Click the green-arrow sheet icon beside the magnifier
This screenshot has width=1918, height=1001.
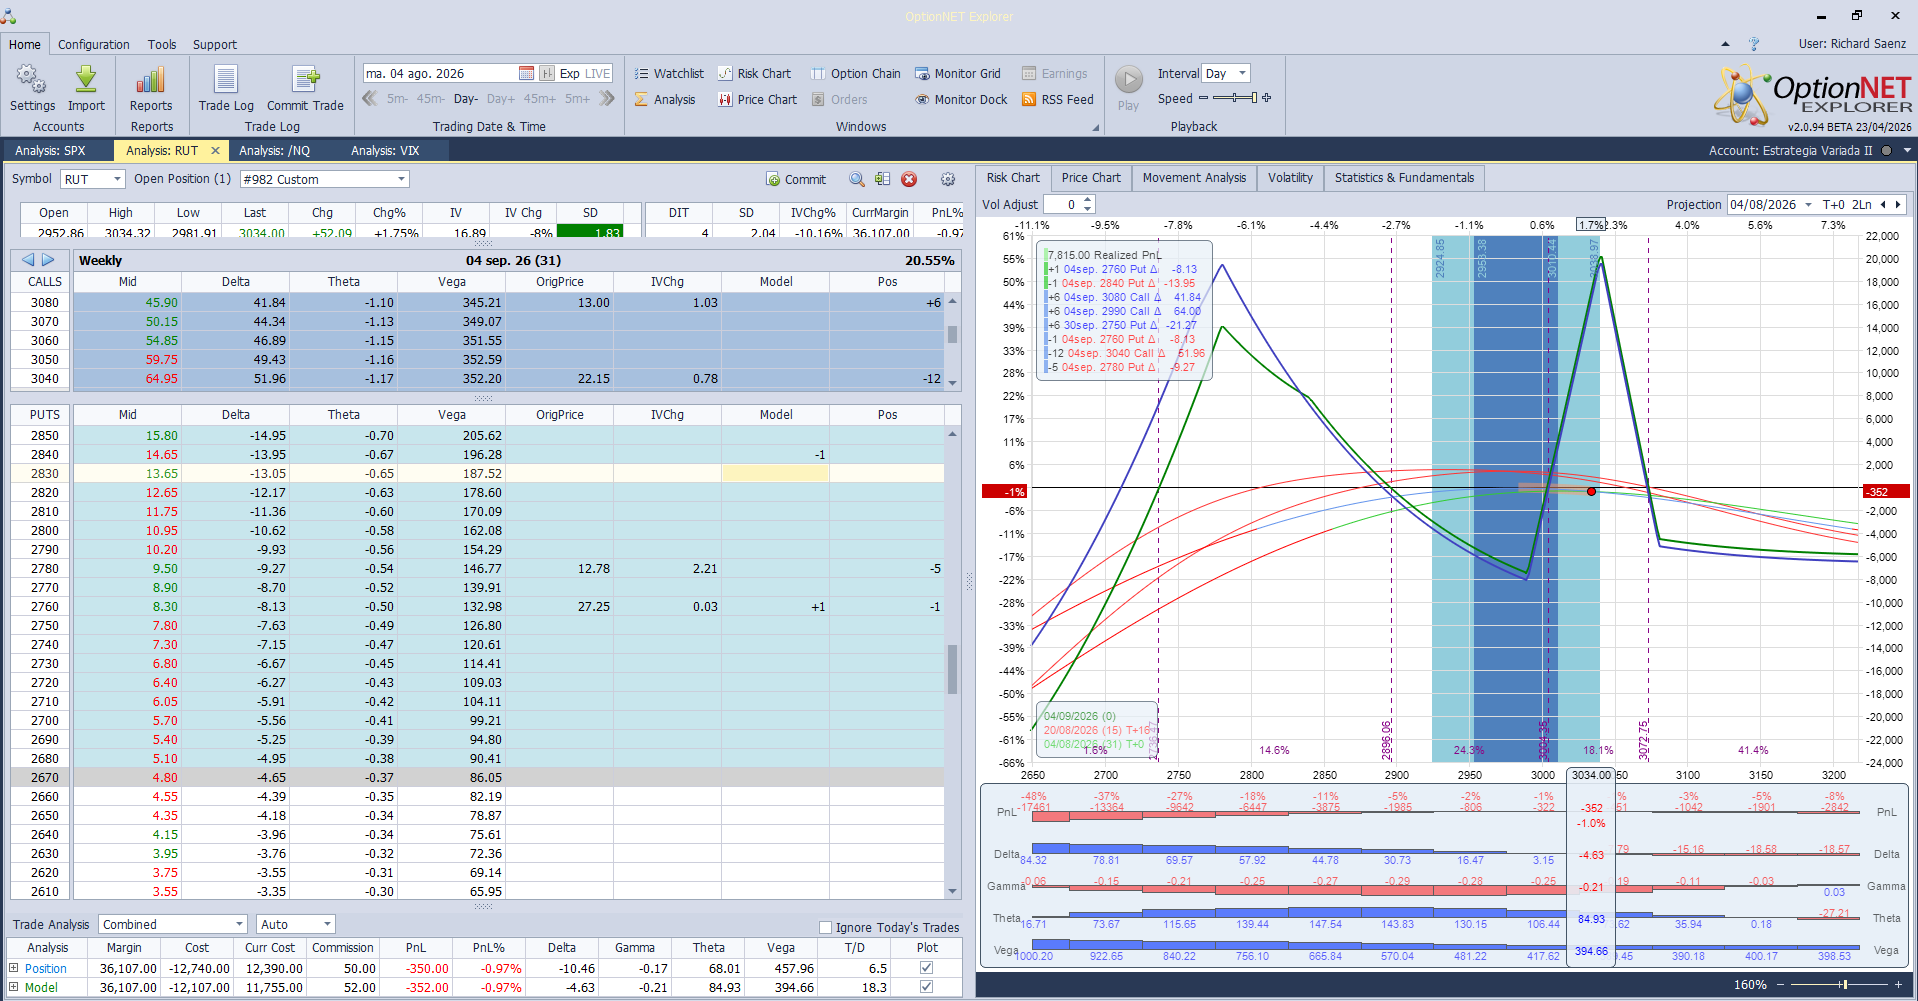pos(882,179)
